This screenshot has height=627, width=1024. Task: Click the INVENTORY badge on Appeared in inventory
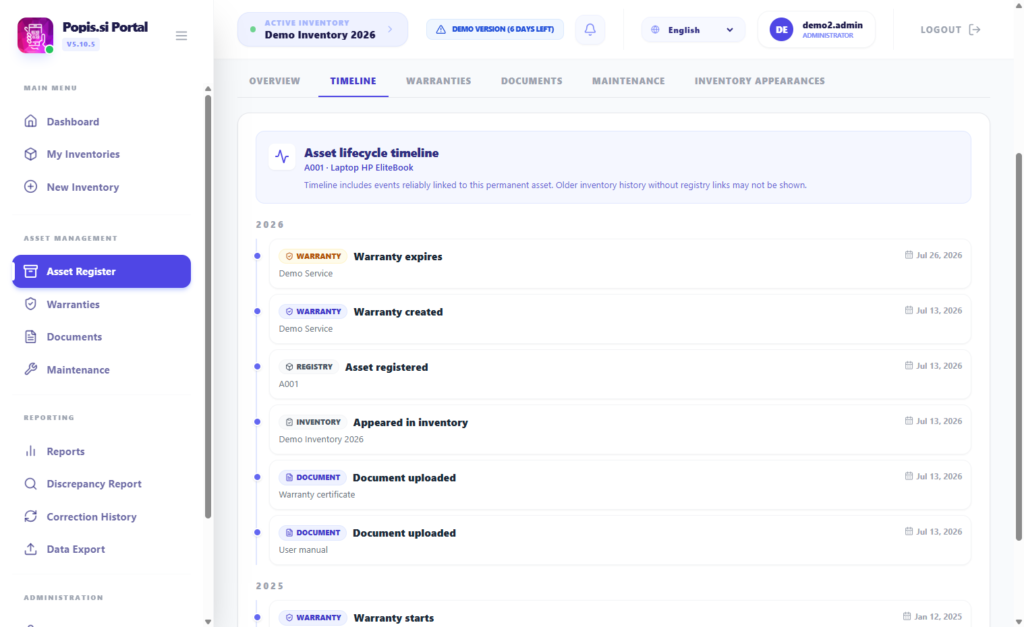pyautogui.click(x=313, y=422)
